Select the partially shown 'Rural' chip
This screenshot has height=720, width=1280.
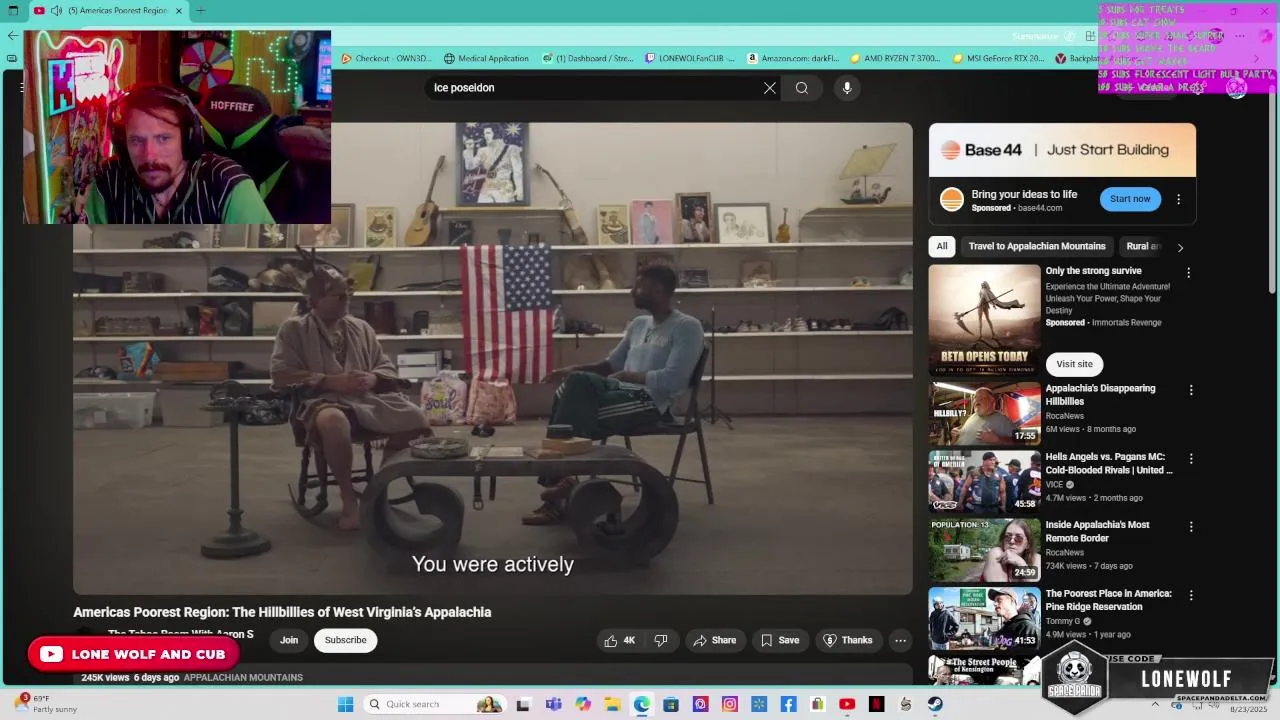1143,246
